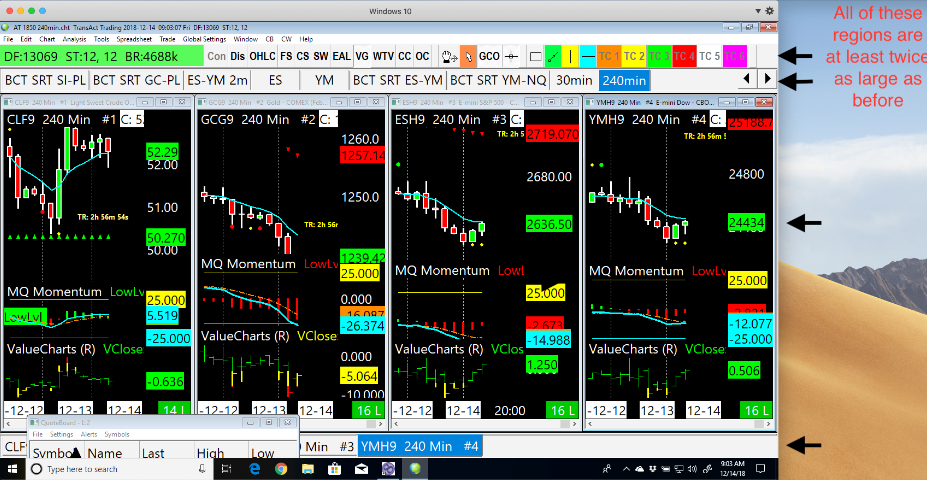Toggle the Con connection button
This screenshot has height=480, width=927.
pos(217,57)
